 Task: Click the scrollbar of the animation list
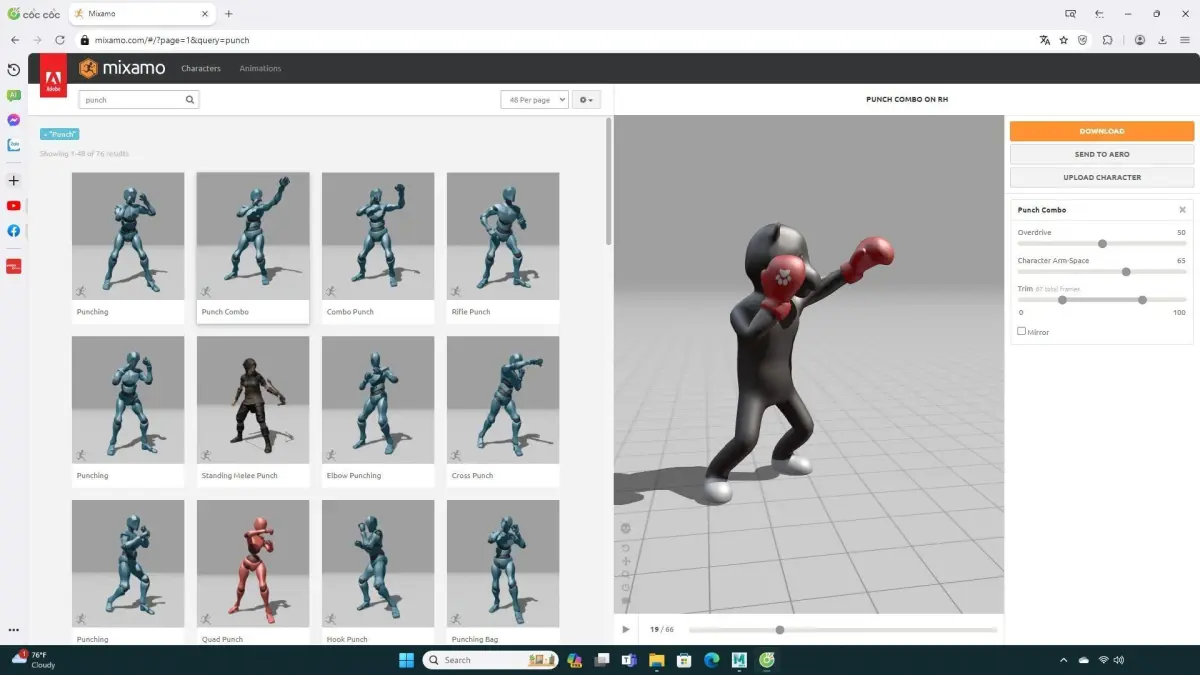click(x=609, y=183)
